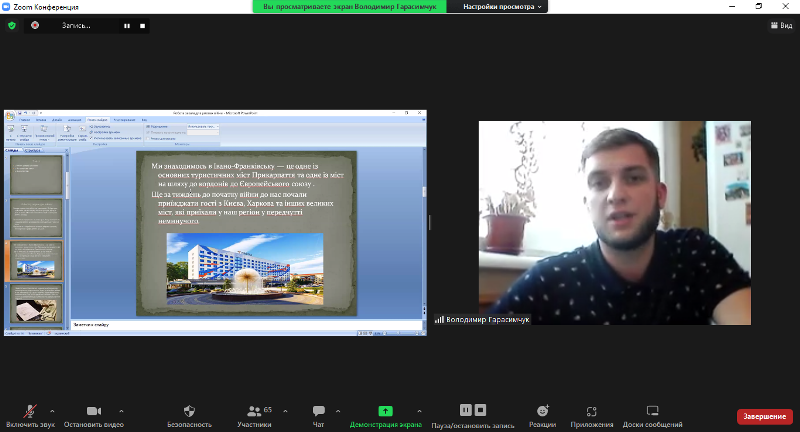
Task: Click PowerPoint Office round button
Action: [10, 115]
